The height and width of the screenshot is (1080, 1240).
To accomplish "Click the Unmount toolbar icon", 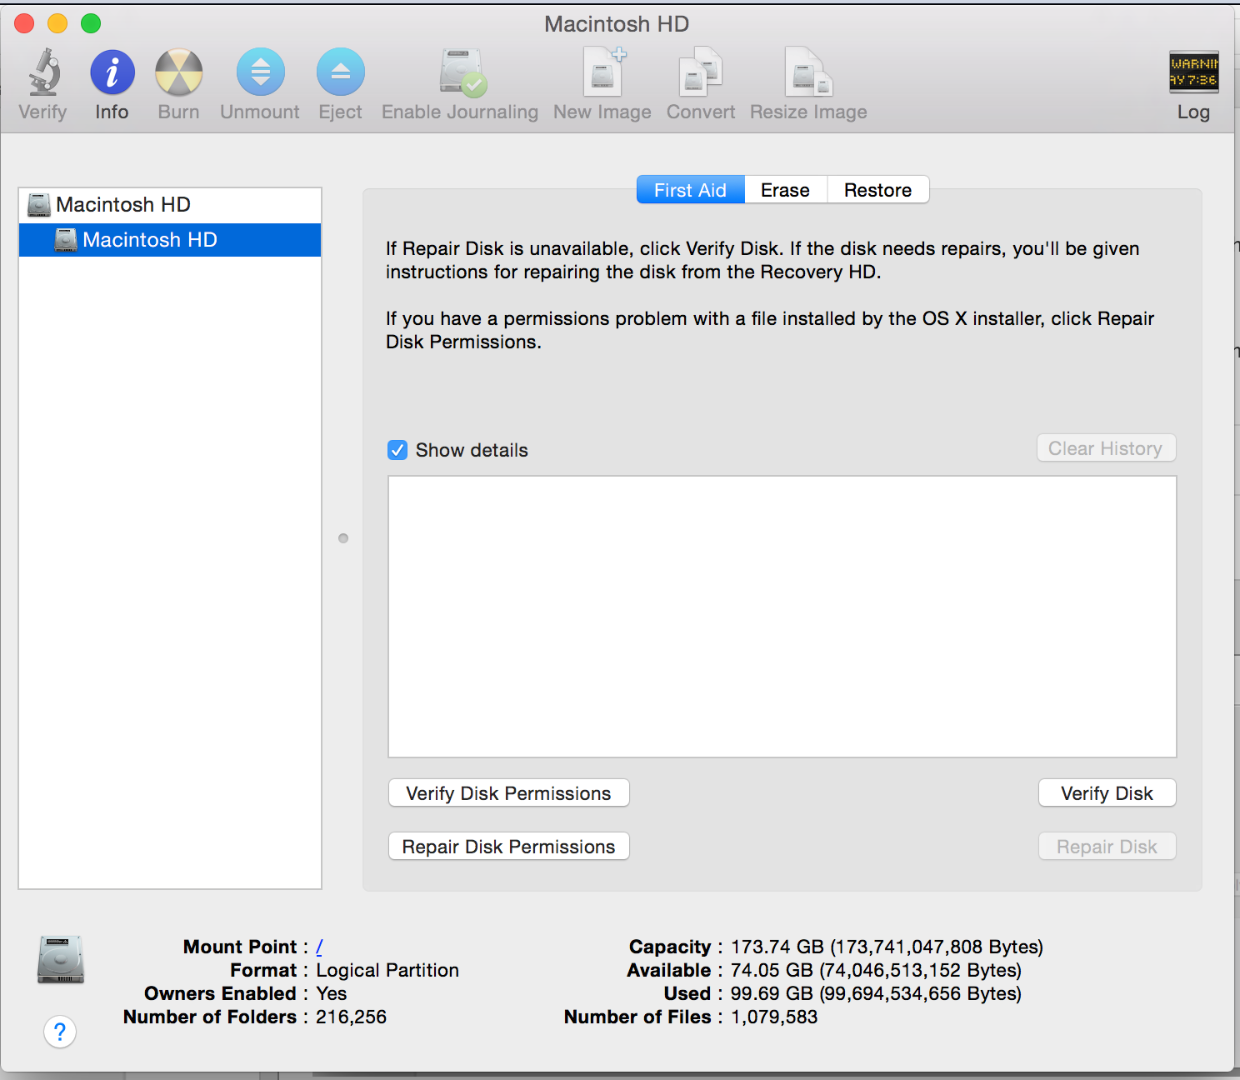I will point(259,80).
